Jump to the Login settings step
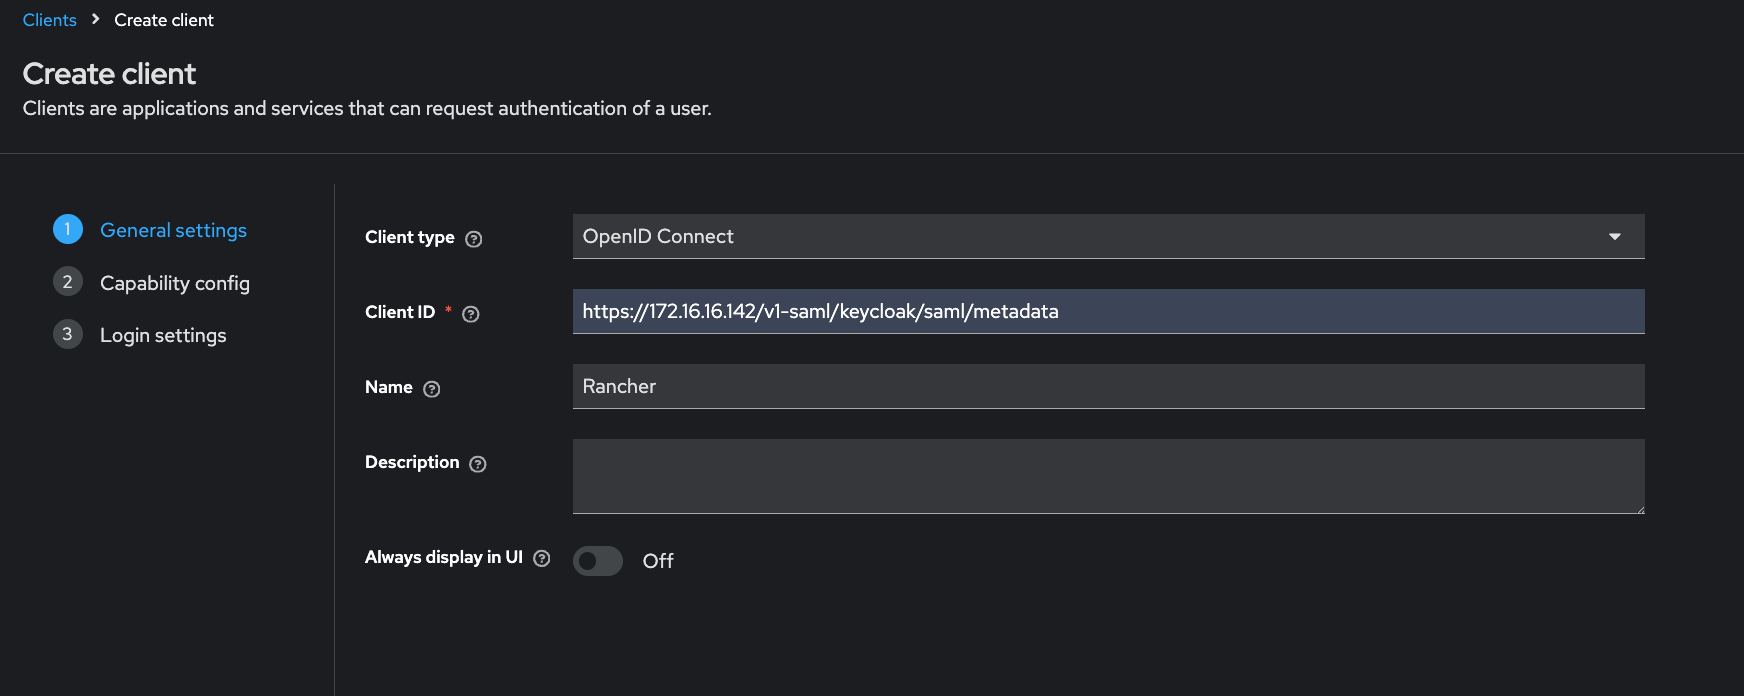 click(x=163, y=335)
